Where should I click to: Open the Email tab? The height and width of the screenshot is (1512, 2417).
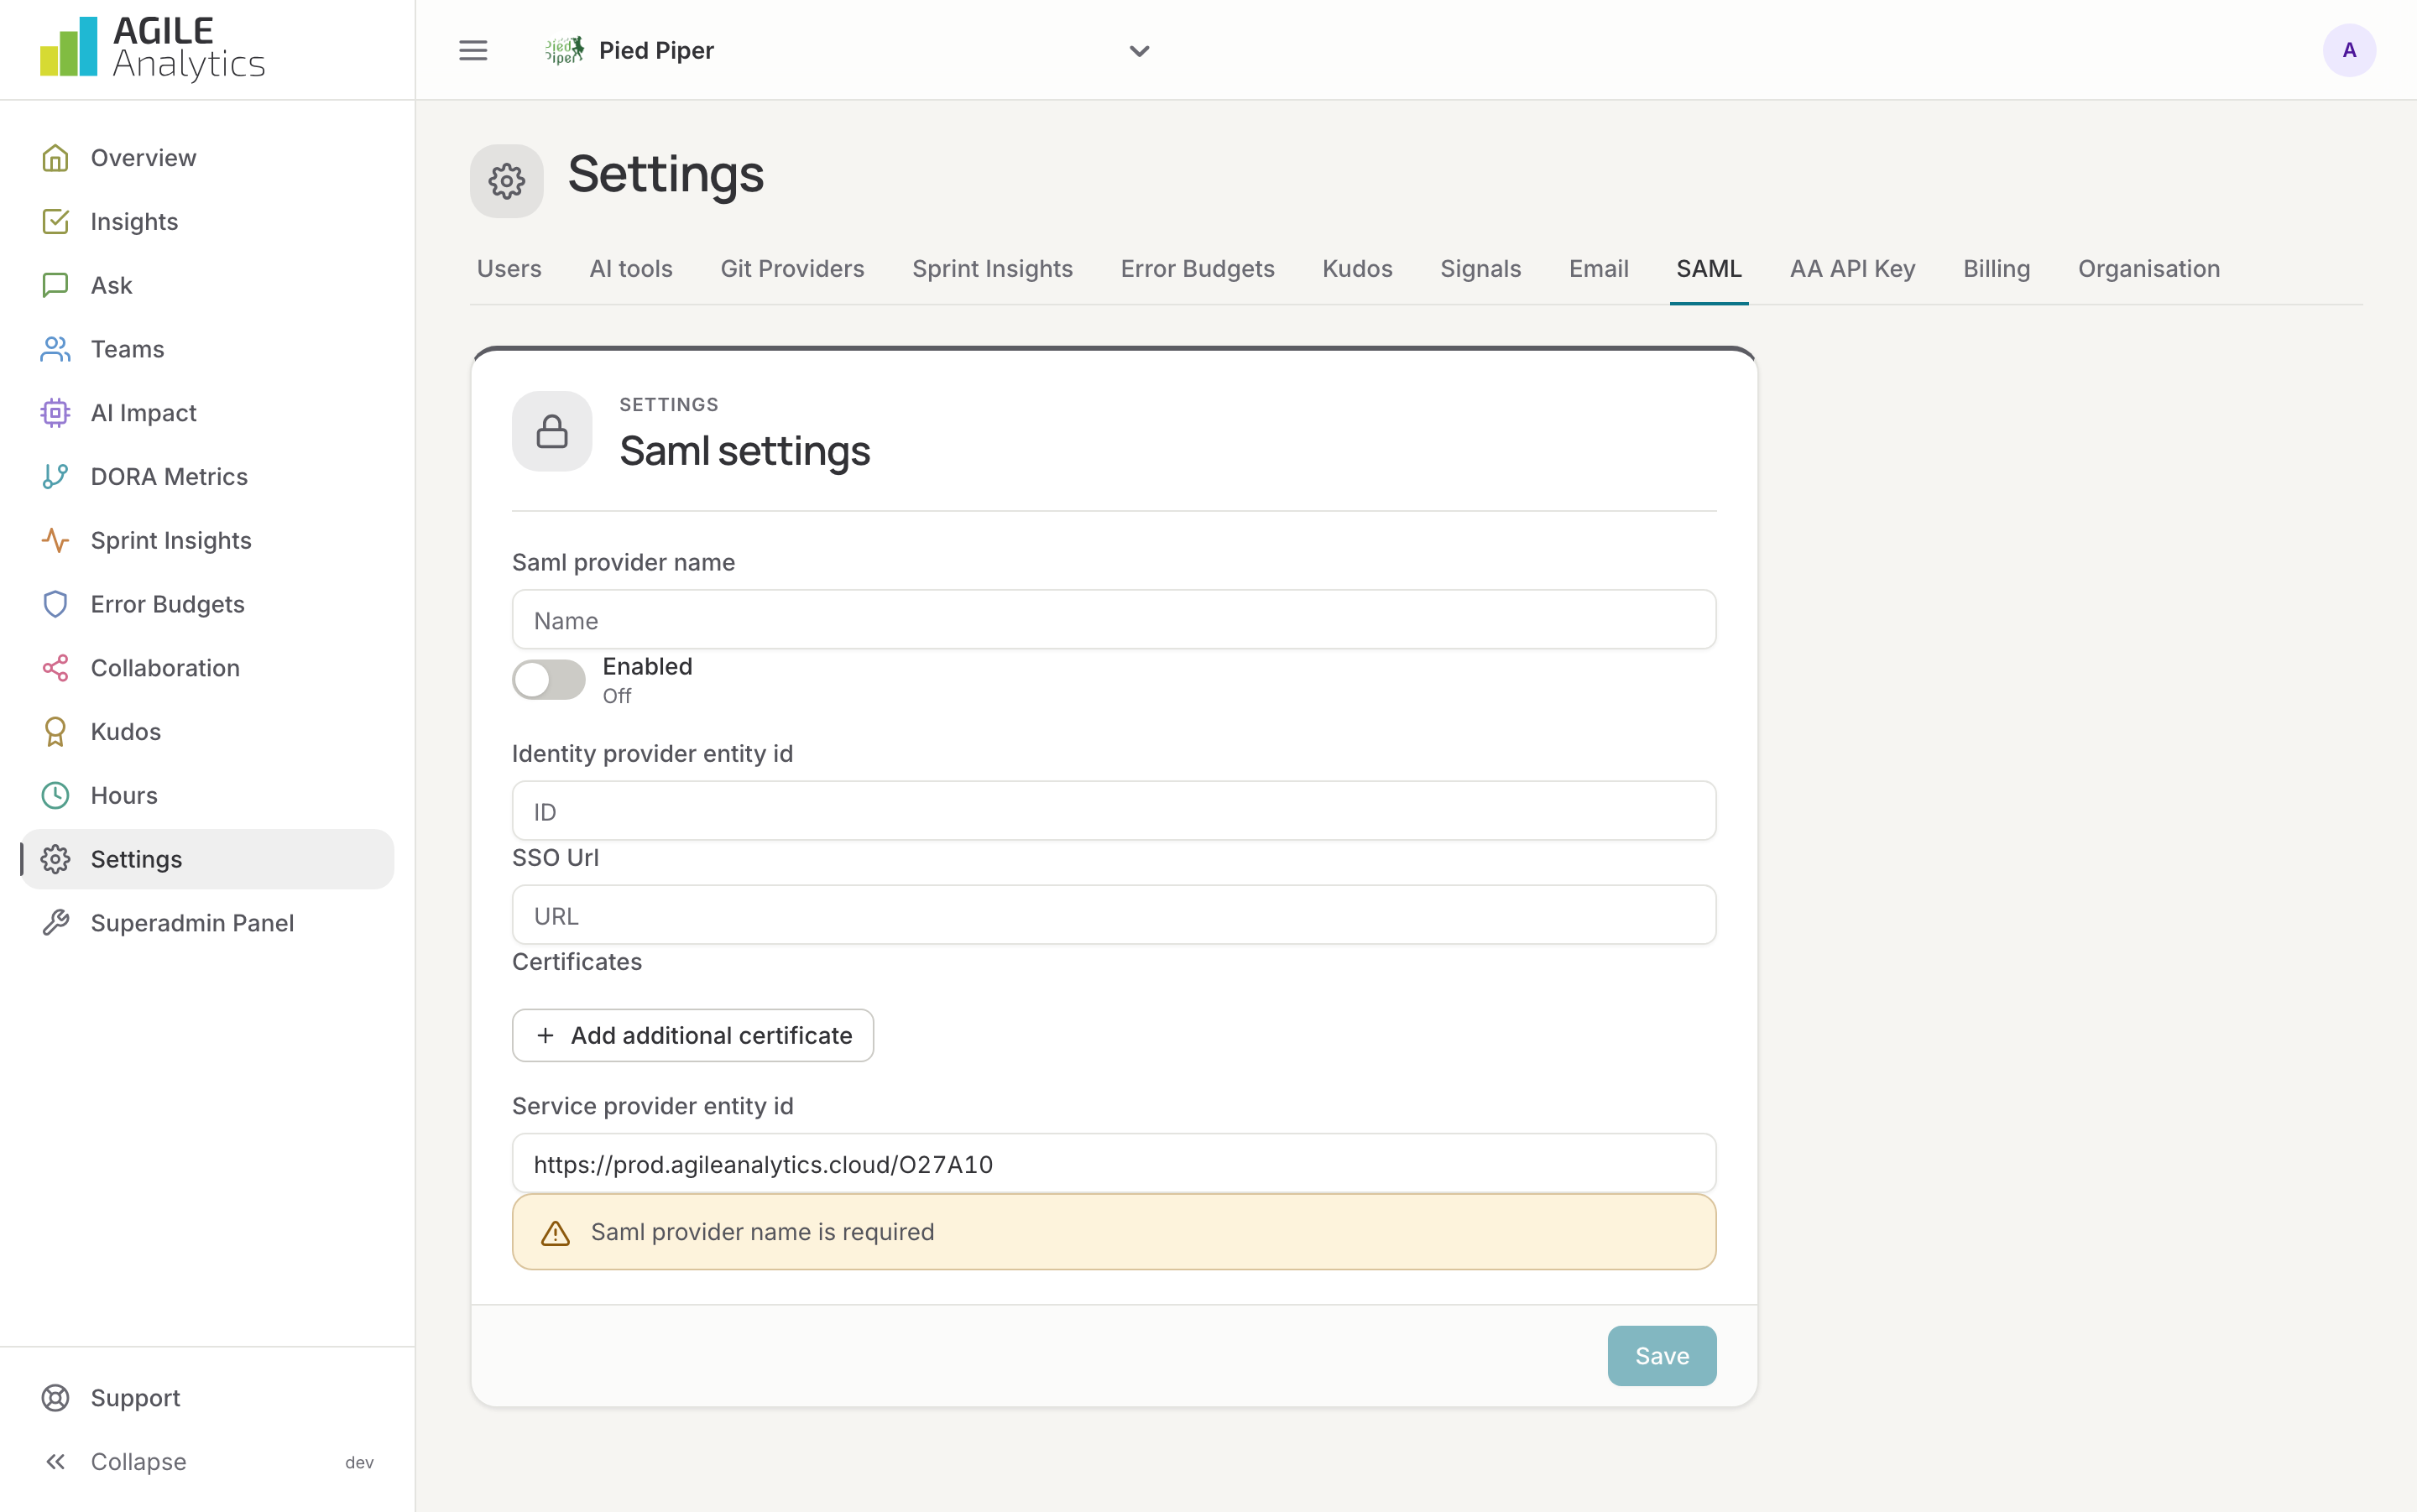point(1598,269)
